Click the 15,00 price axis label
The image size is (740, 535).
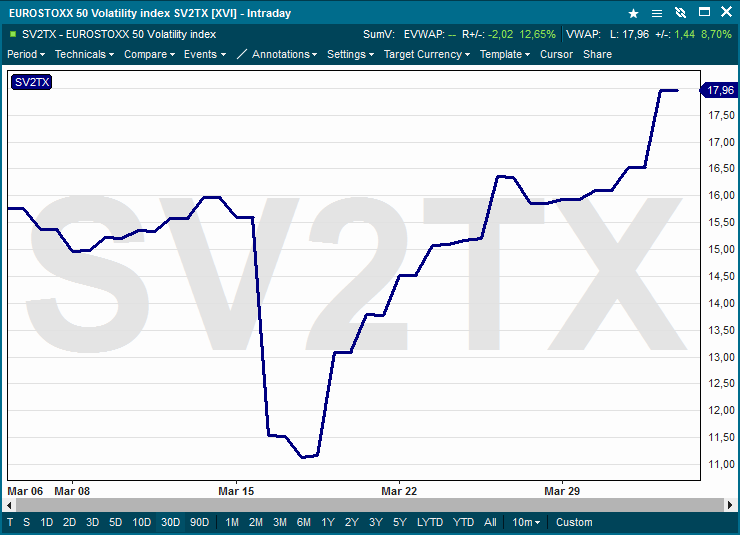722,250
